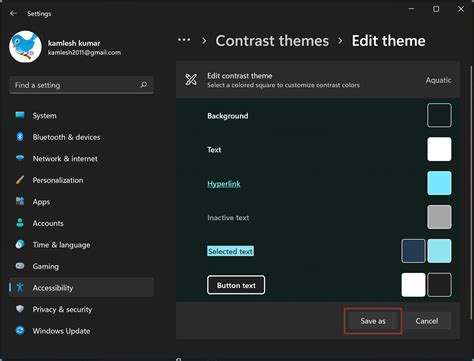Click the Gaming controller icon
Image resolution: width=474 pixels, height=361 pixels.
tap(20, 266)
